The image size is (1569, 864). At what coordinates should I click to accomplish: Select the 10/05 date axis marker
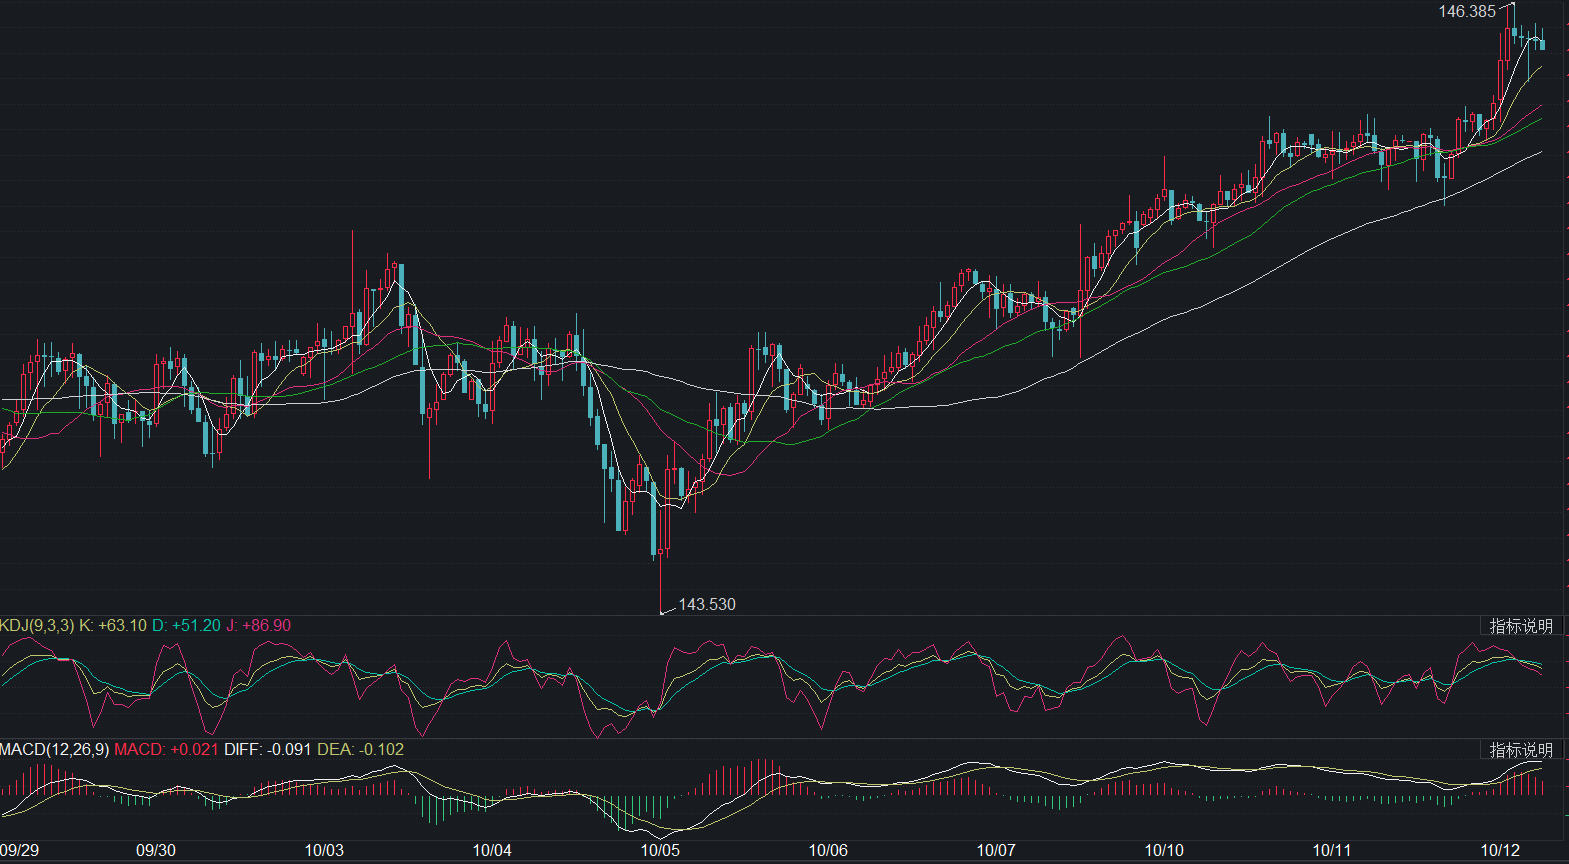point(660,851)
